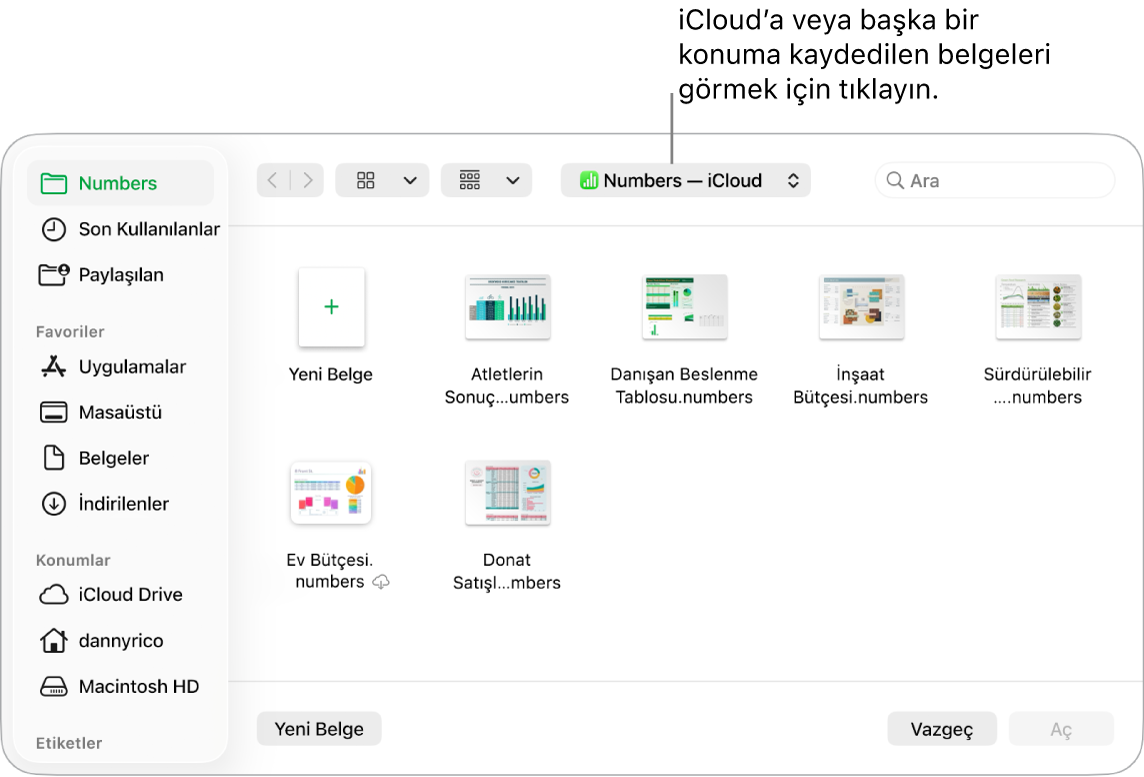Select Ev Bütçesi file thumbnail

tap(331, 492)
